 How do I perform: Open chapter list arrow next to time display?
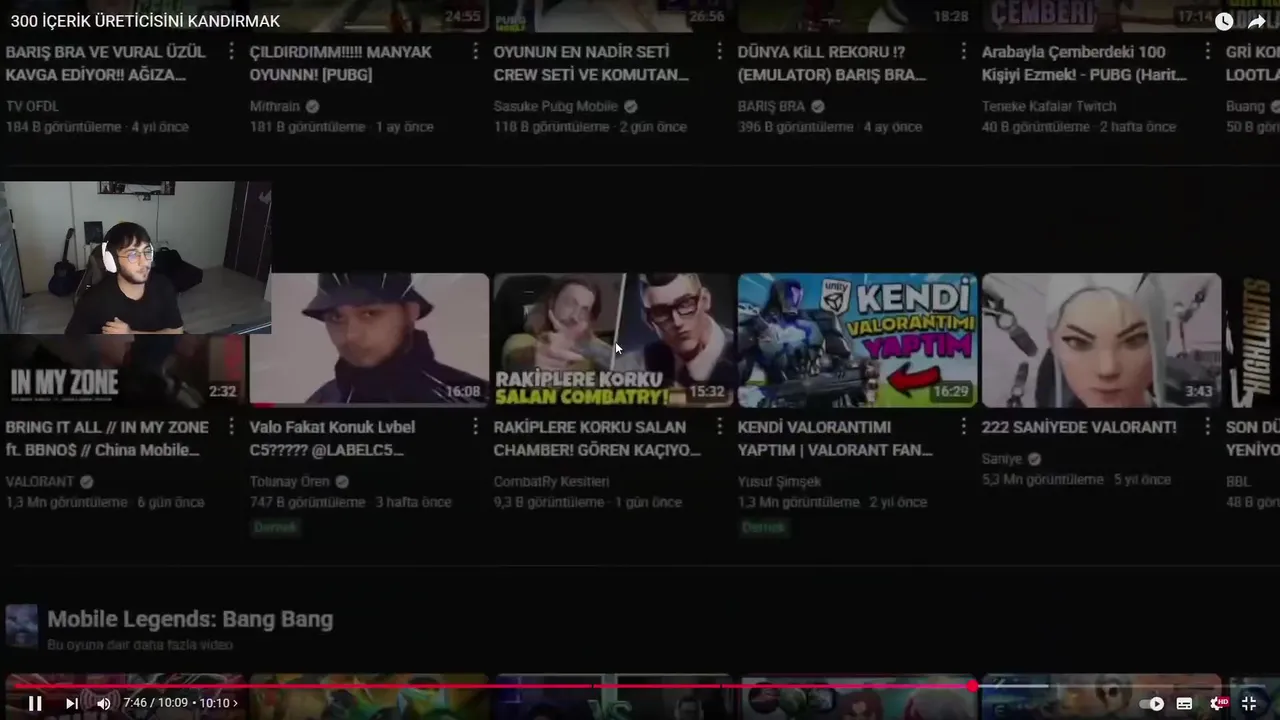236,703
